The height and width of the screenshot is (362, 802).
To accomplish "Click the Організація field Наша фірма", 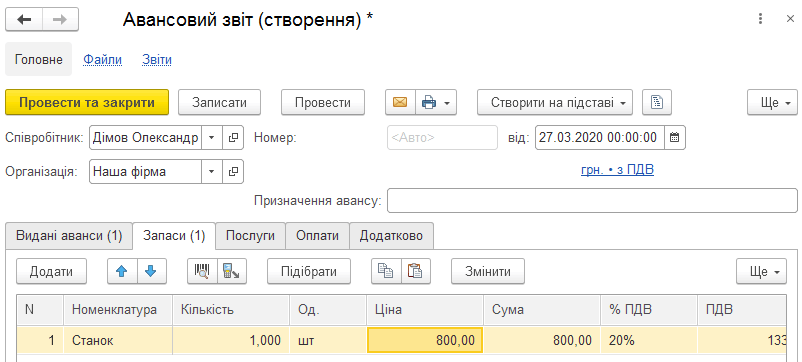I will (x=146, y=172).
